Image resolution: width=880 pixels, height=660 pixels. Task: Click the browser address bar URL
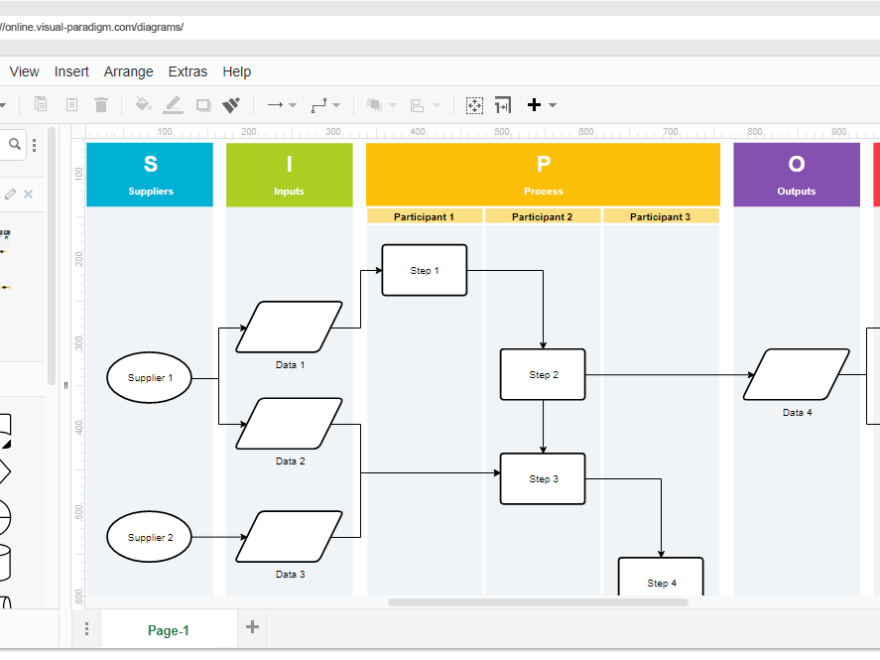(92, 27)
